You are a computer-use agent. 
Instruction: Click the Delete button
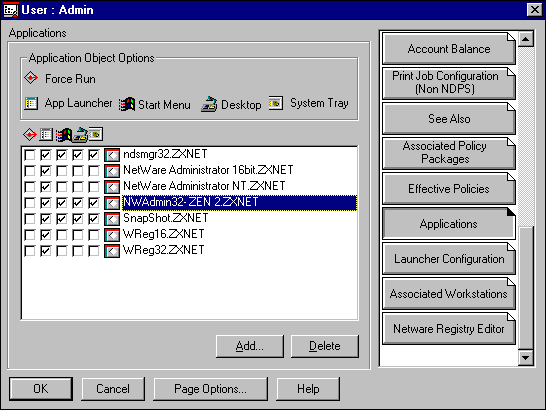click(x=325, y=346)
